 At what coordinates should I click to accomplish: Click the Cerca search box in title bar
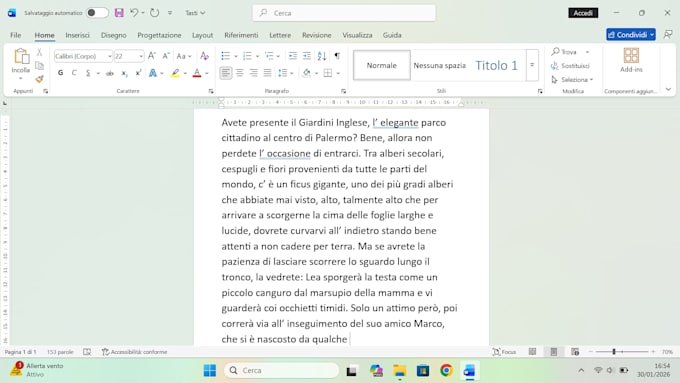click(x=344, y=13)
